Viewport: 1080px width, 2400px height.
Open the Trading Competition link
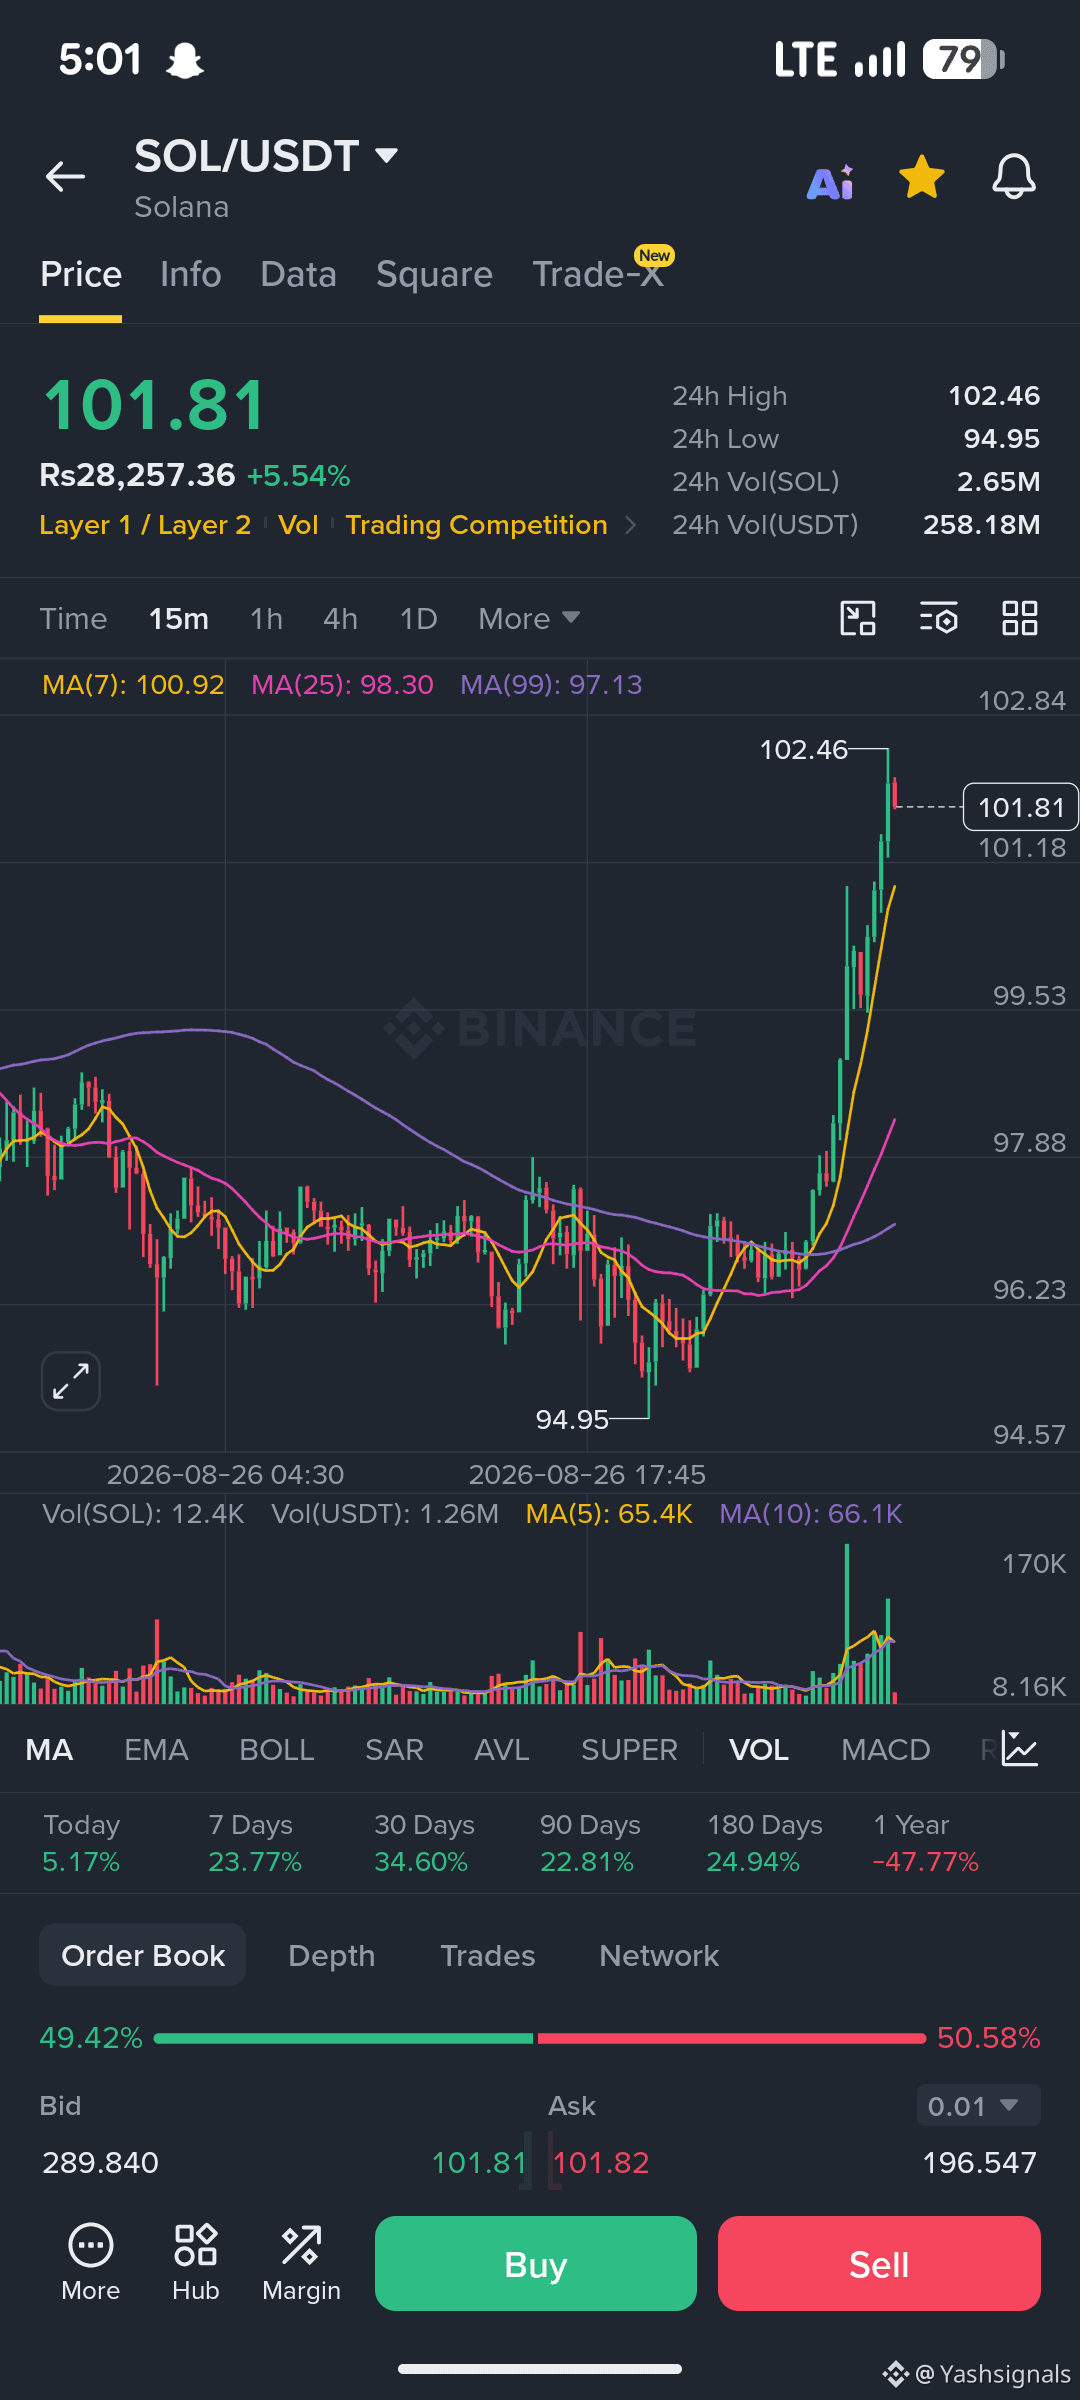(476, 525)
